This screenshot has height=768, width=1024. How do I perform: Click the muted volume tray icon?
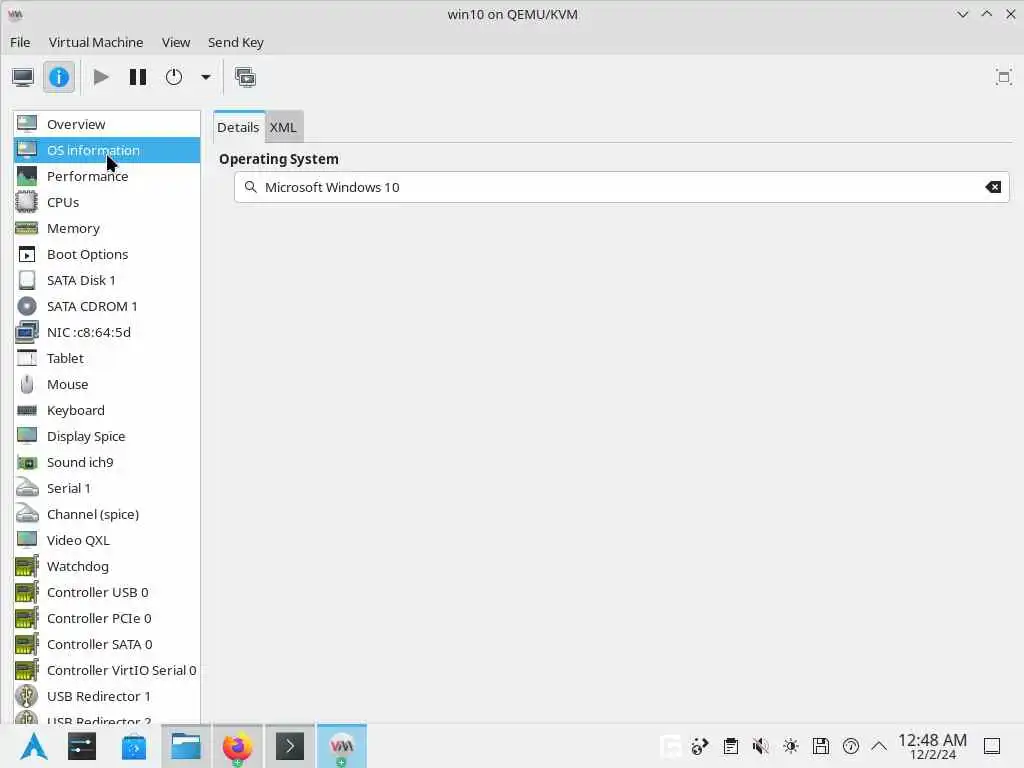point(760,746)
